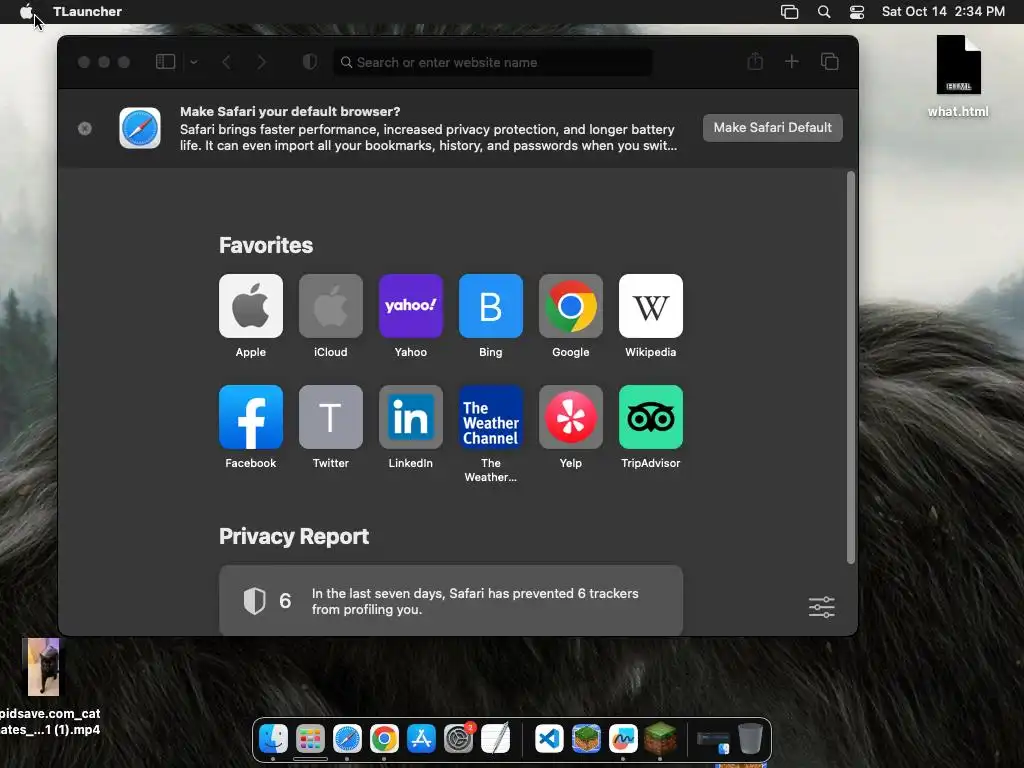Open Trash from the Dock
This screenshot has height=768, width=1024.
750,739
